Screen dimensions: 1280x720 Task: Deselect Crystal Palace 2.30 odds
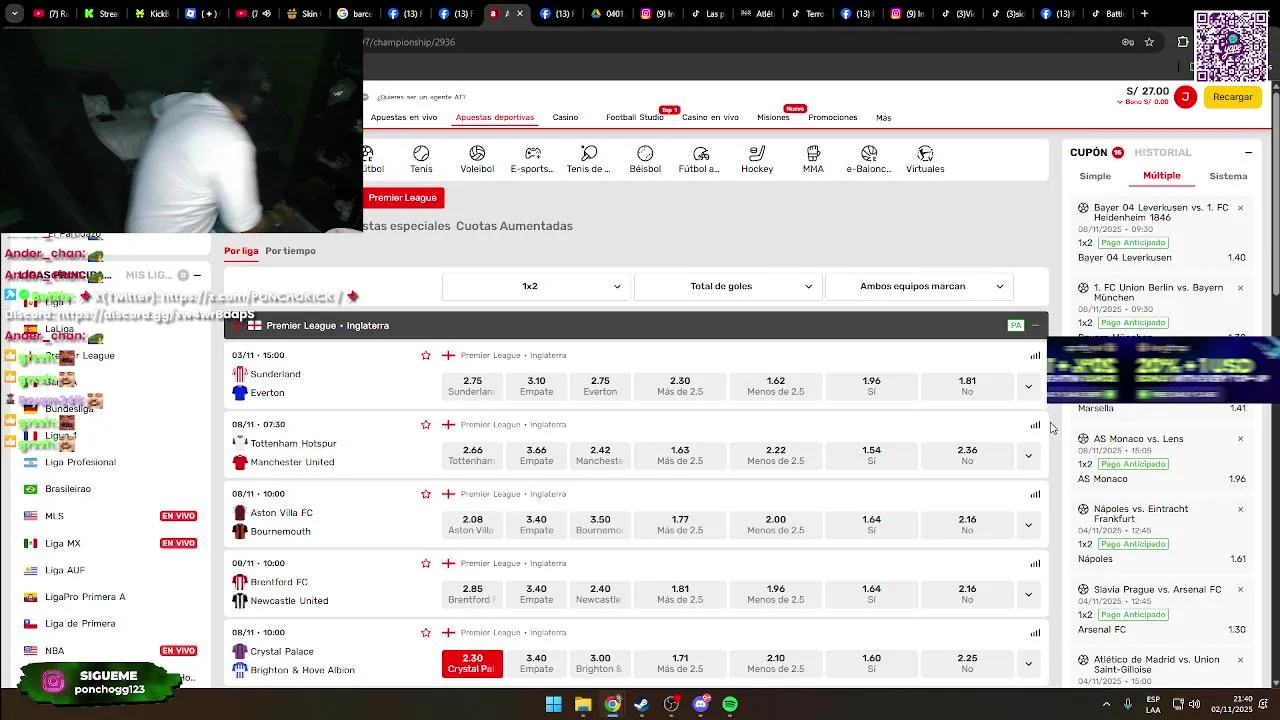(x=473, y=663)
